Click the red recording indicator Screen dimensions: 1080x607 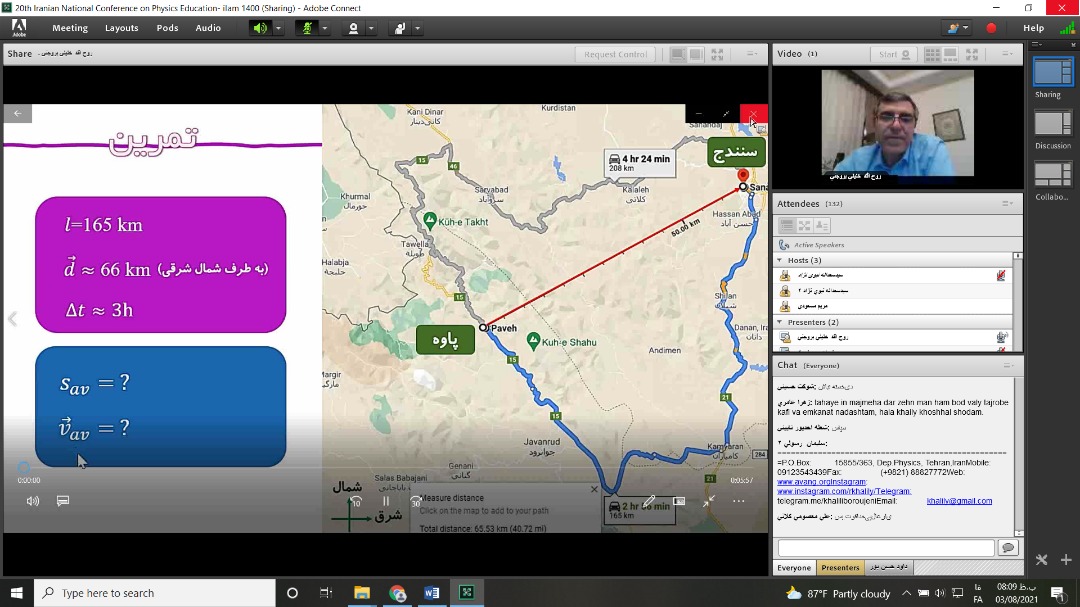pos(991,28)
